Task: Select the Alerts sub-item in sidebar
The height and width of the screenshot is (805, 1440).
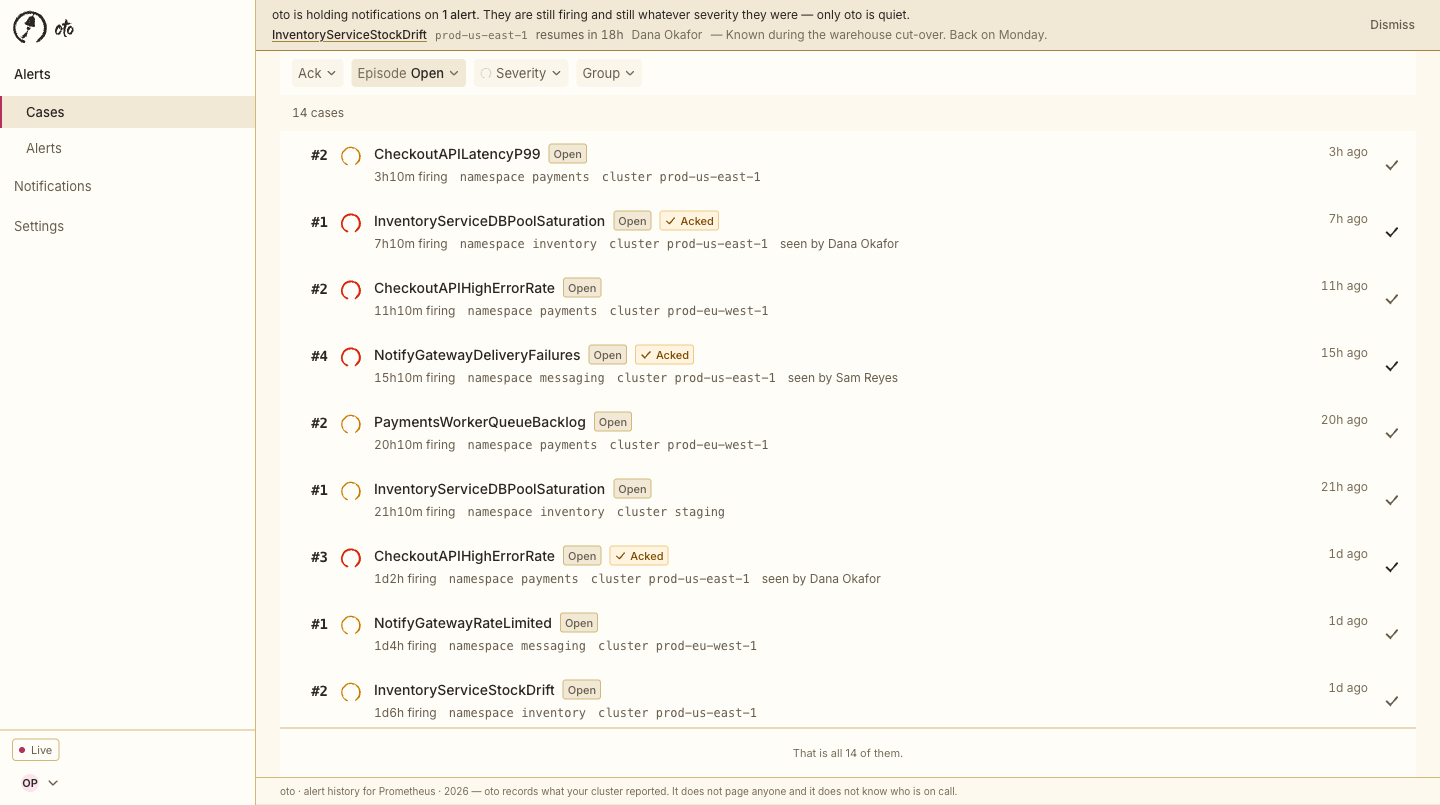Action: tap(128, 148)
